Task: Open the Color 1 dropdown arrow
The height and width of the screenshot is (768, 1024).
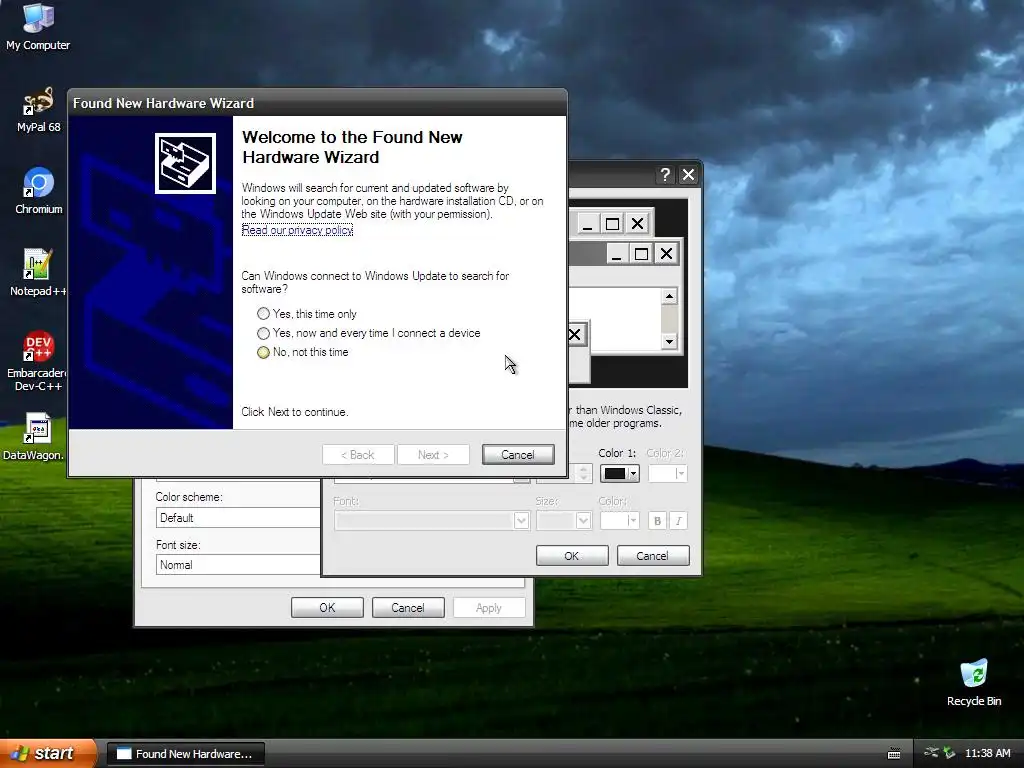Action: pos(633,473)
